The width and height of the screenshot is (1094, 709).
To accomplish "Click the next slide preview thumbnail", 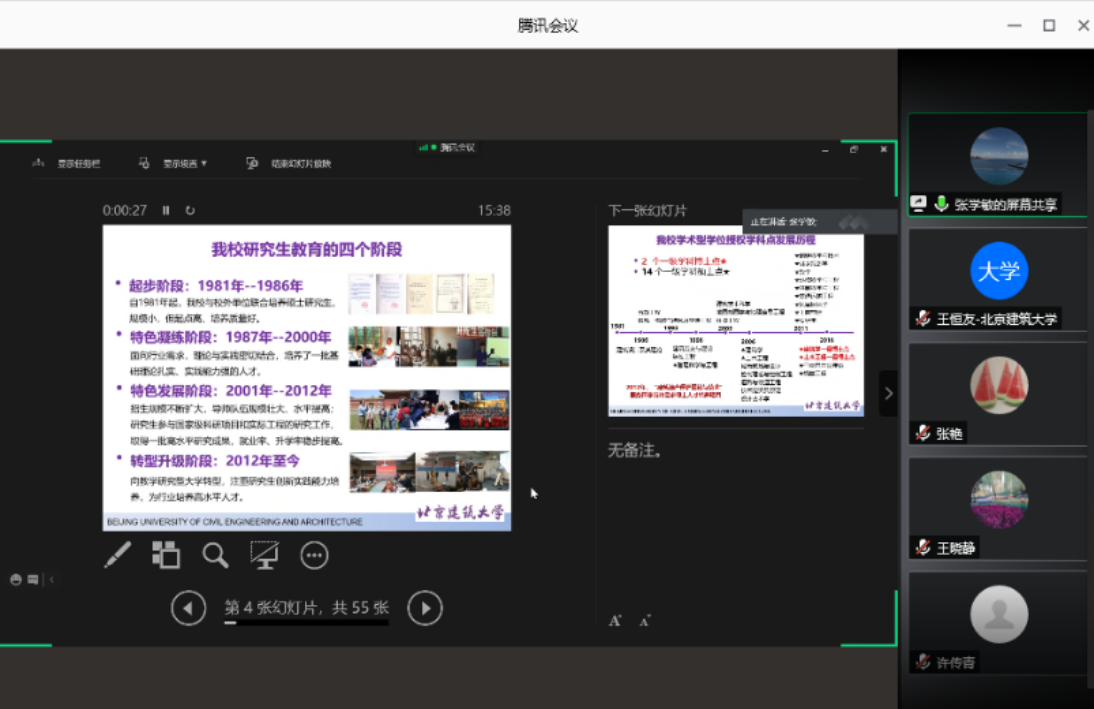I will pos(735,320).
